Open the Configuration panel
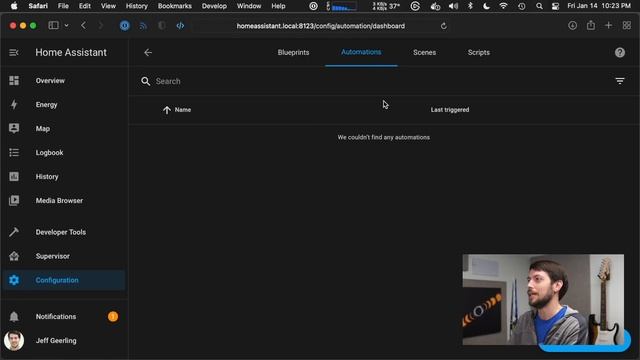640x360 pixels. (64, 280)
